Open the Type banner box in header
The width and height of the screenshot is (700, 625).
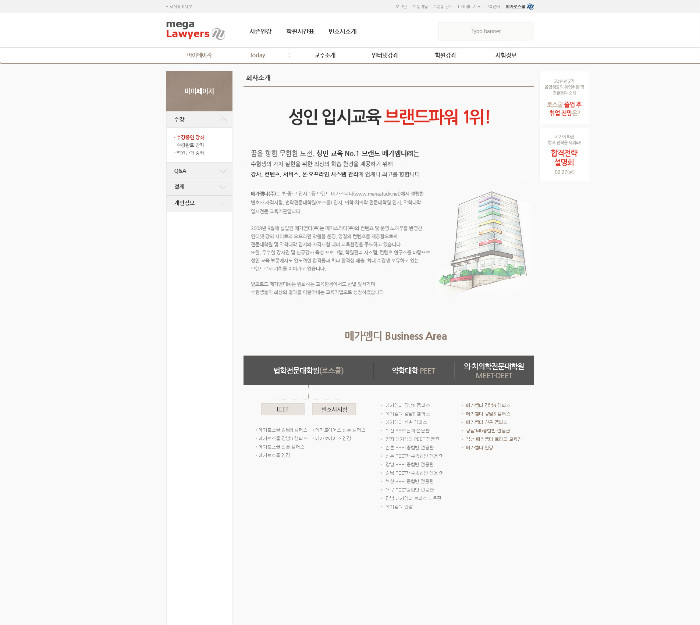(x=486, y=31)
